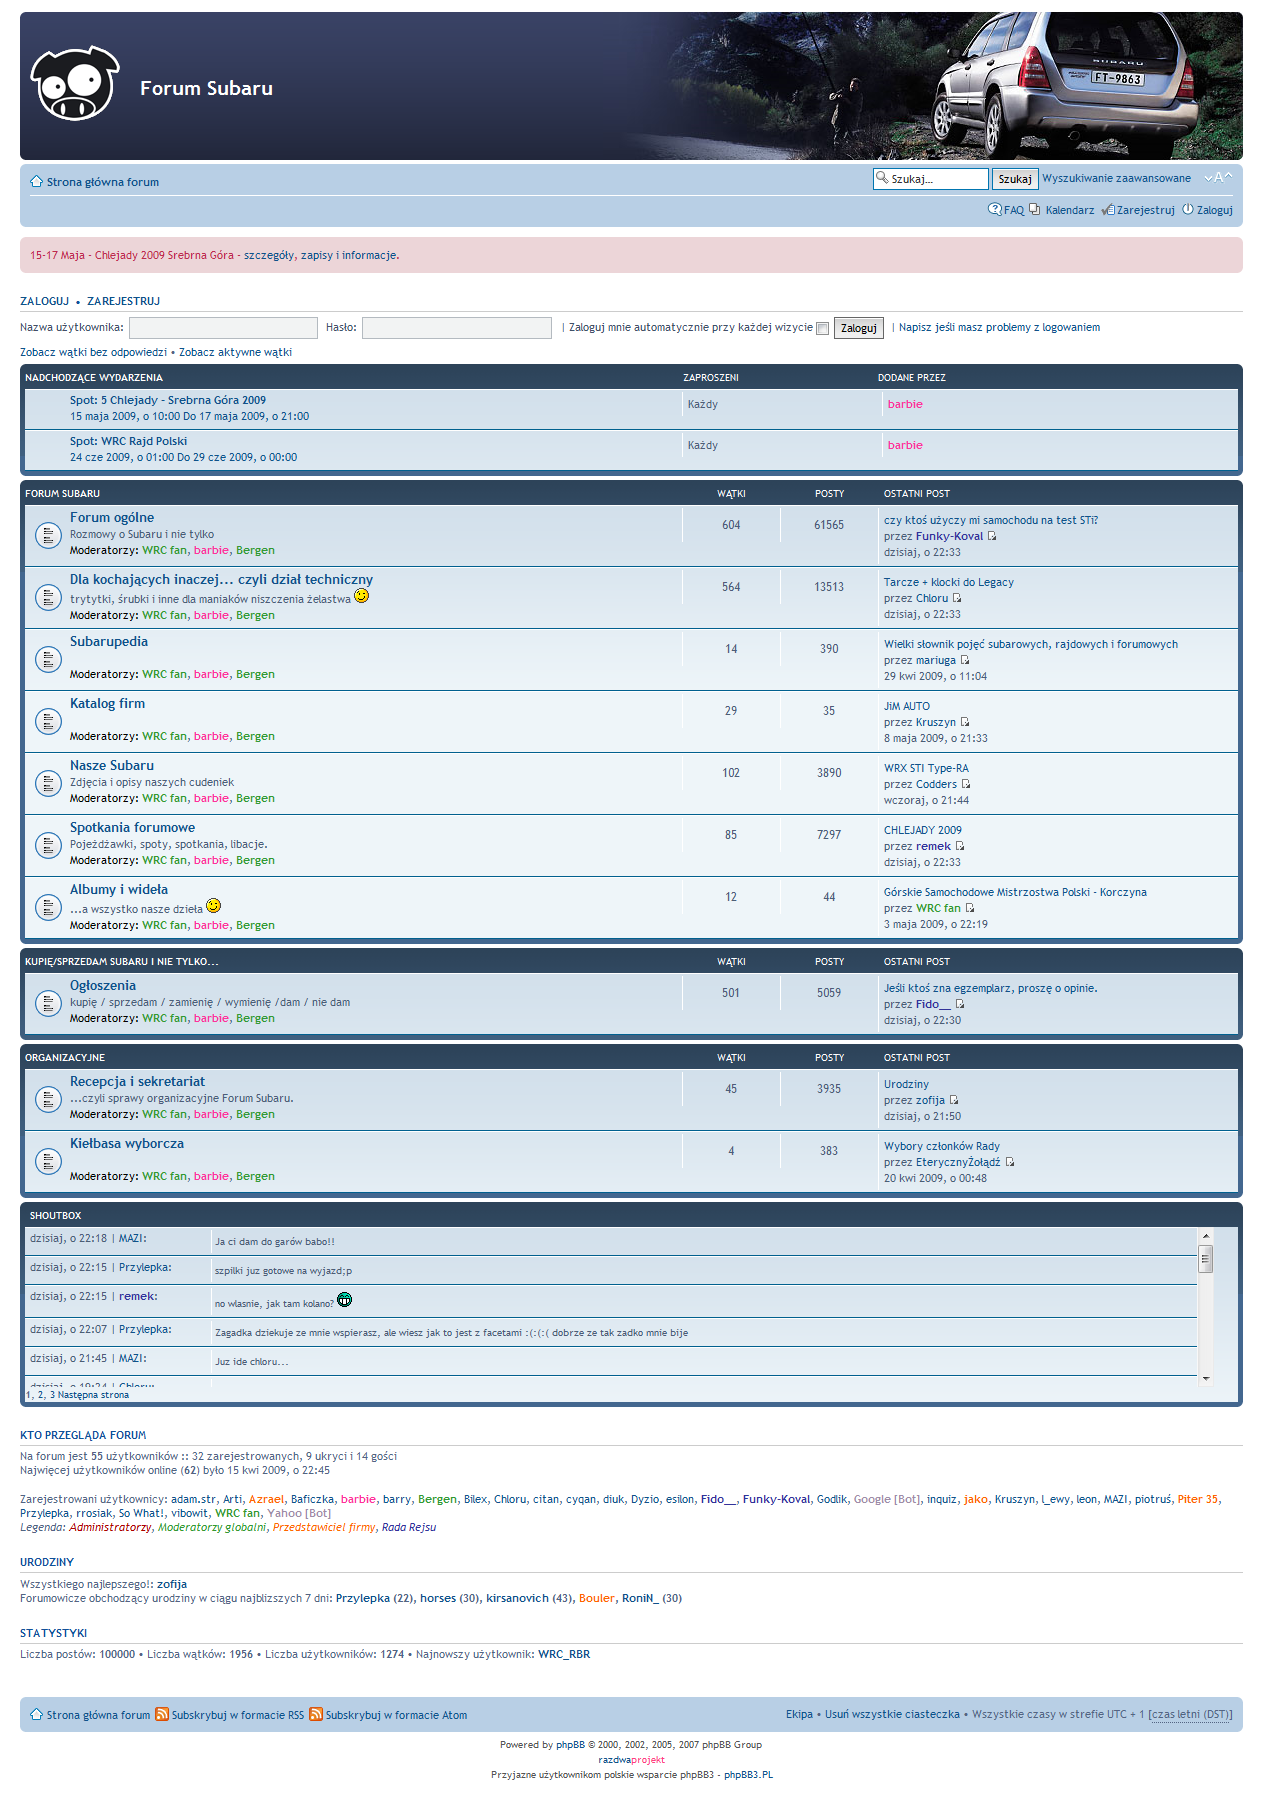This screenshot has height=1799, width=1263.
Task: Open the Forum ogólne forum folder icon
Action: 48,535
